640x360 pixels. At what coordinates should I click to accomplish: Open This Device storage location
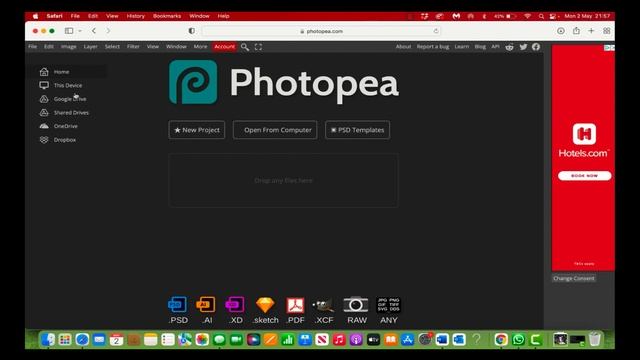coord(69,85)
